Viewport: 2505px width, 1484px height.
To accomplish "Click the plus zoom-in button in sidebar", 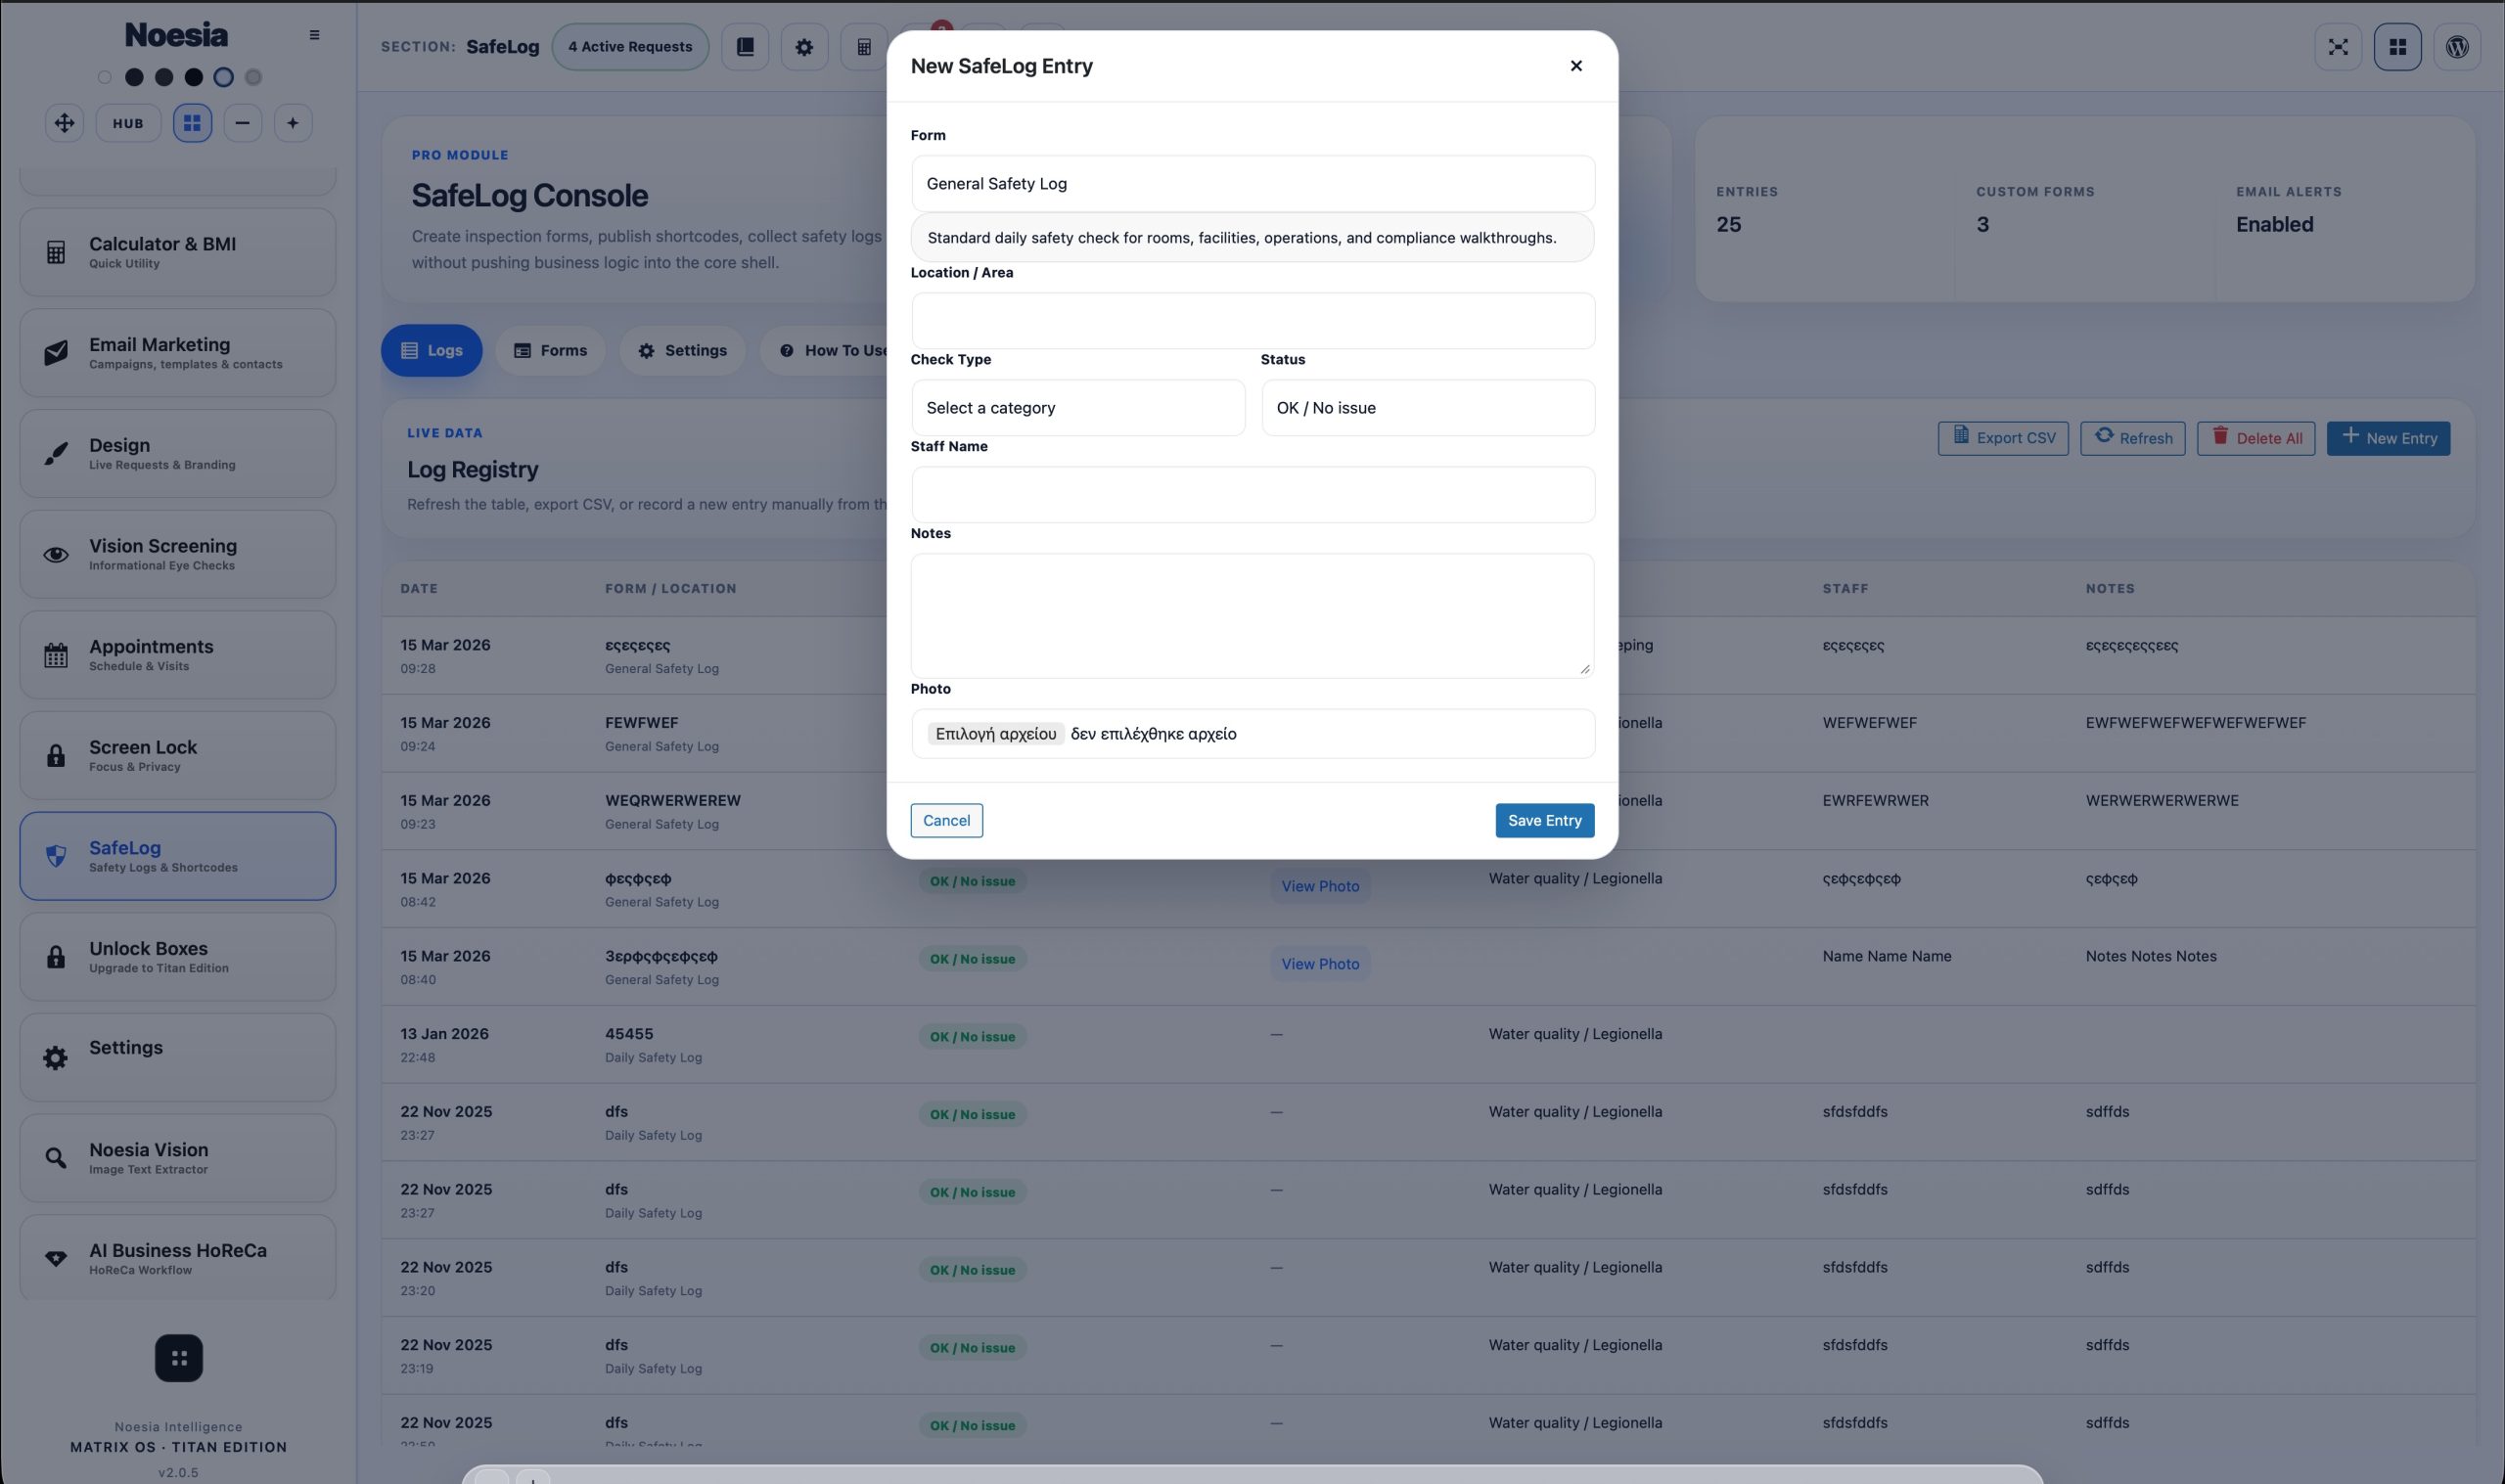I will pos(292,123).
